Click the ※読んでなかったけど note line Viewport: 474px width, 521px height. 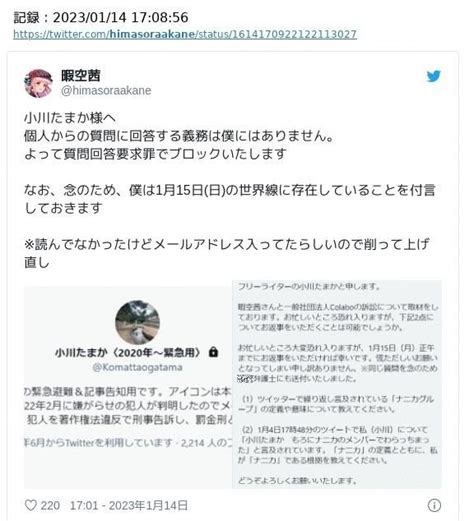(227, 244)
